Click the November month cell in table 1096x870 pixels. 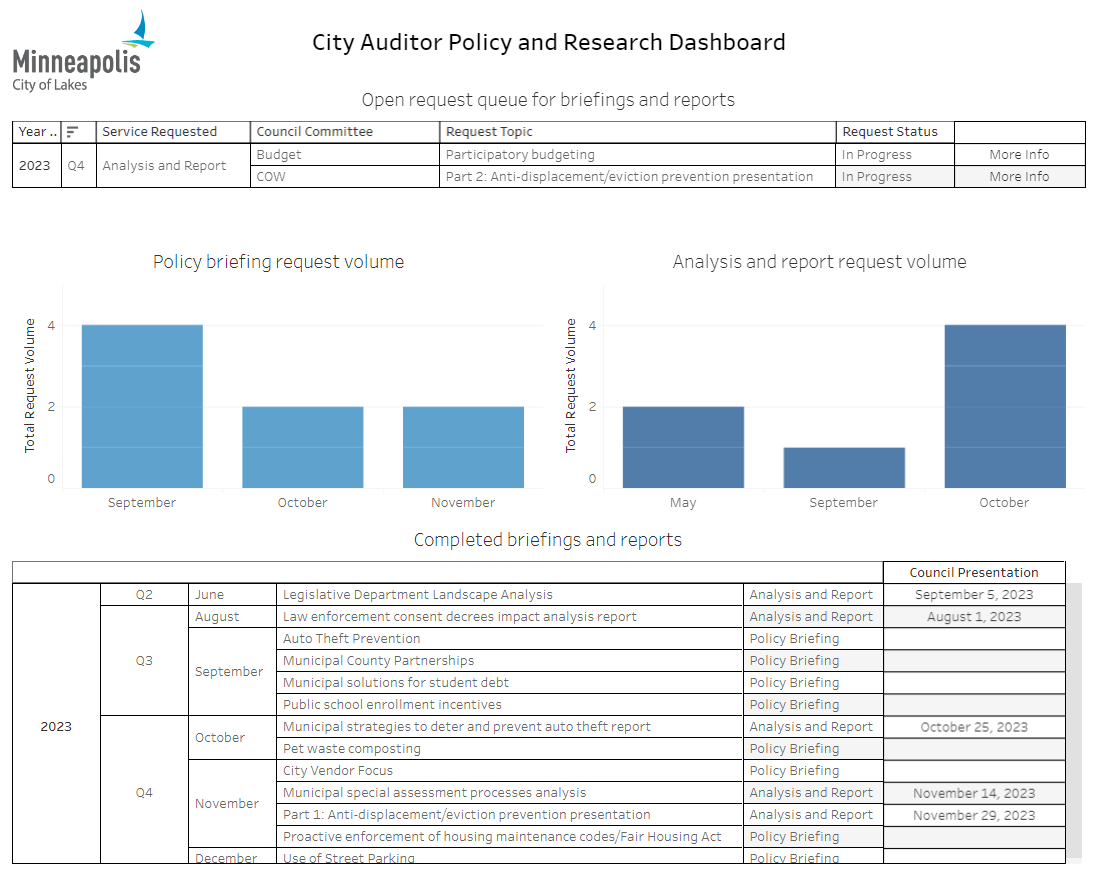pos(232,804)
